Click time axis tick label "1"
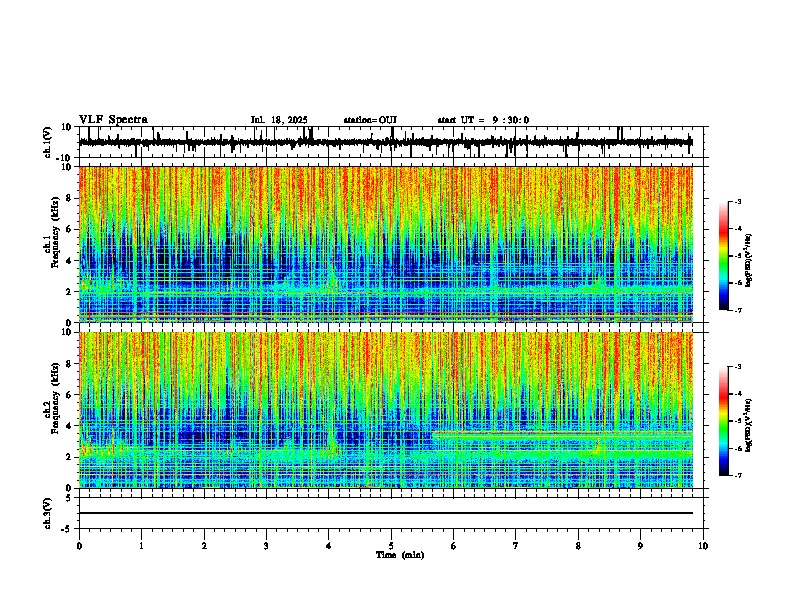Screen dimensions: 792x612 (x=142, y=546)
